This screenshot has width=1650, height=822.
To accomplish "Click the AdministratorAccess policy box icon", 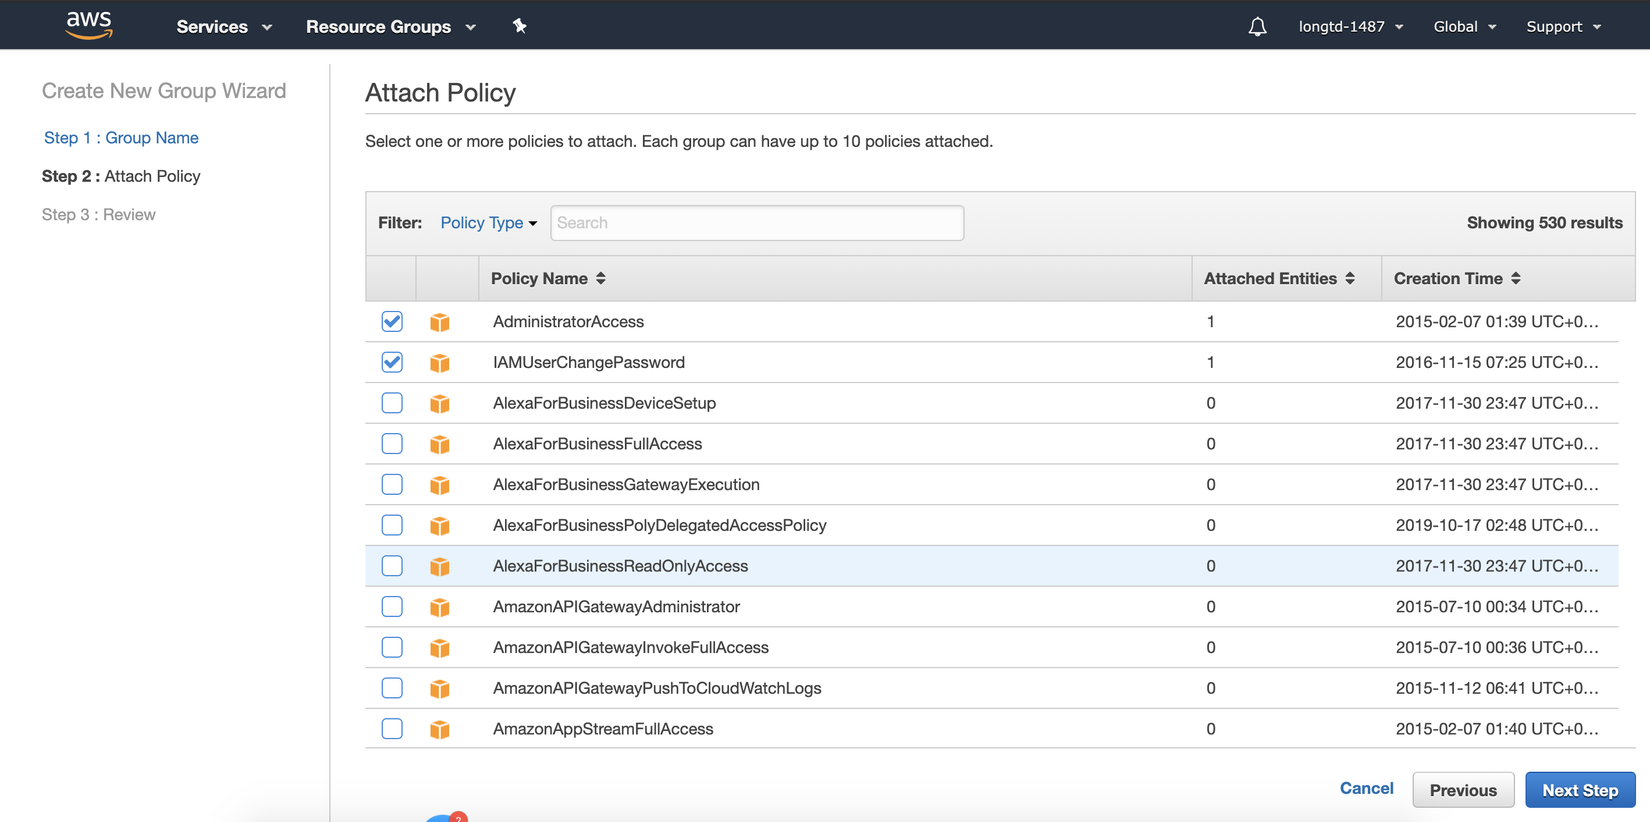I will pyautogui.click(x=440, y=322).
